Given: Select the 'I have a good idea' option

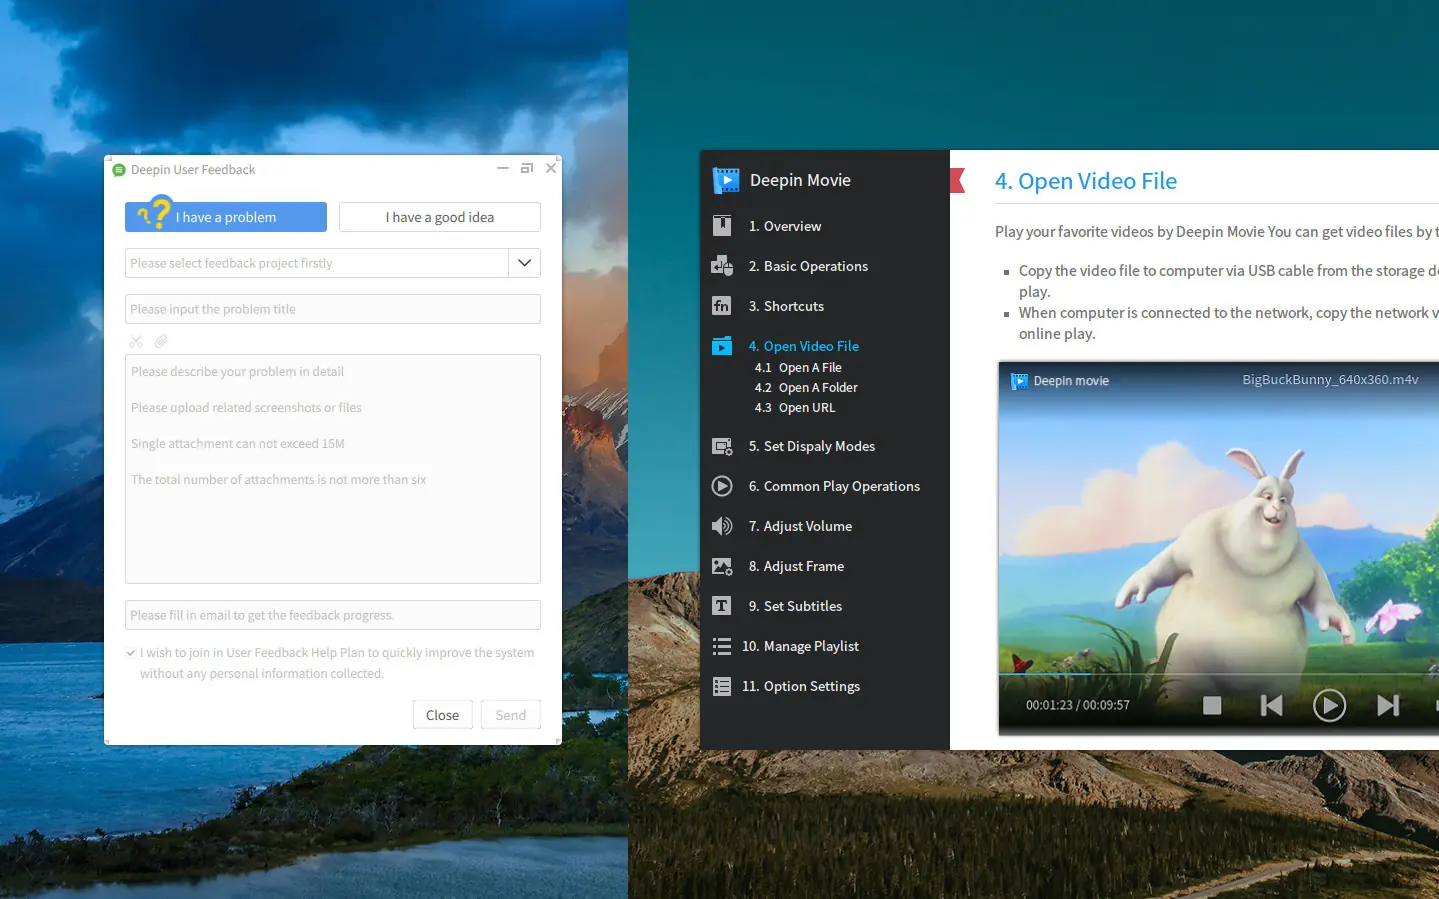Looking at the screenshot, I should [x=440, y=217].
